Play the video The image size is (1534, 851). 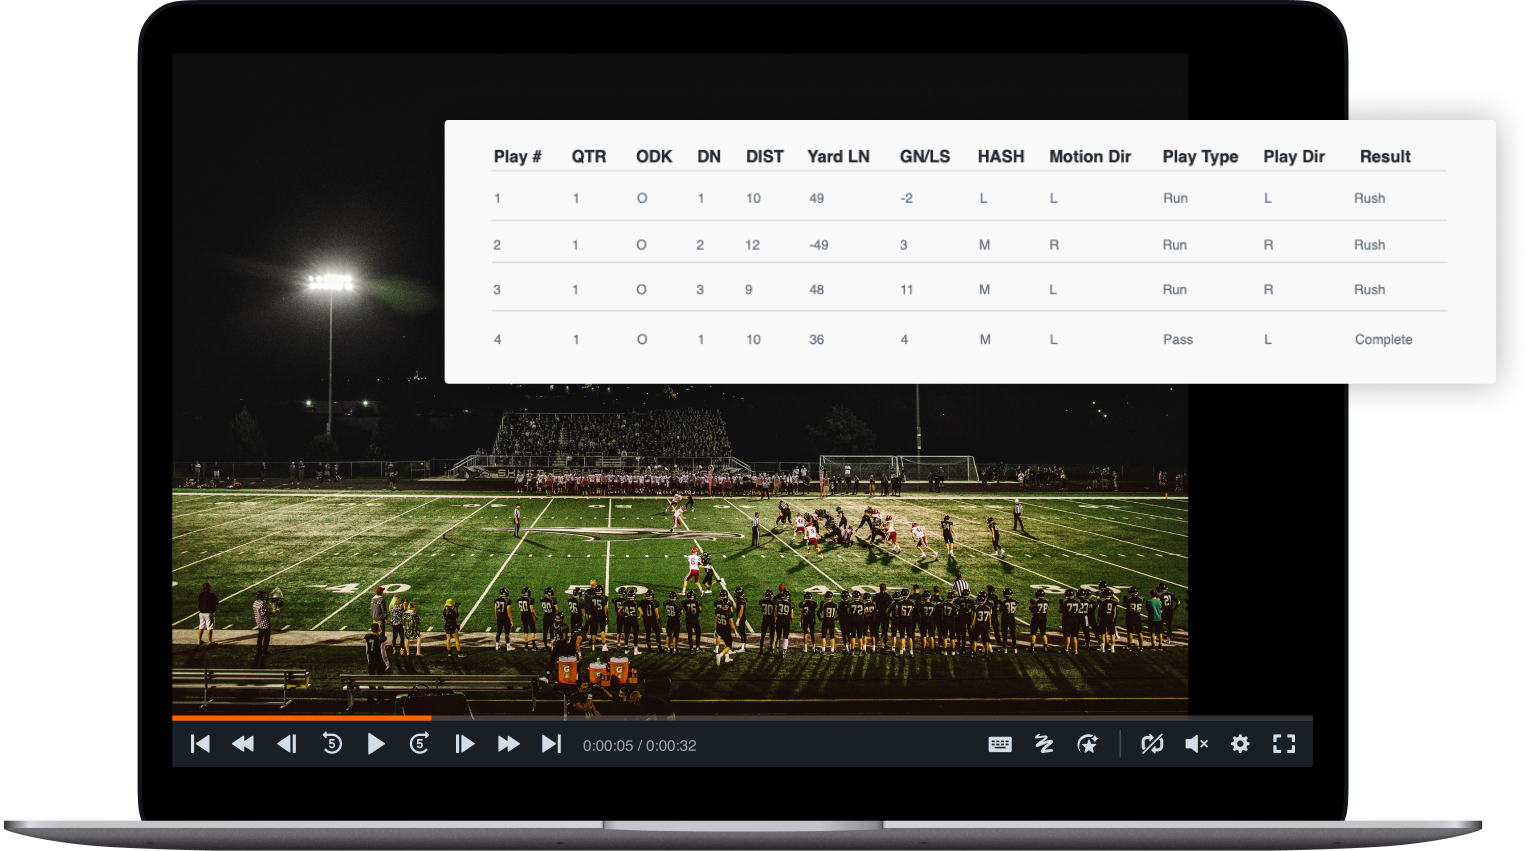[x=376, y=744]
